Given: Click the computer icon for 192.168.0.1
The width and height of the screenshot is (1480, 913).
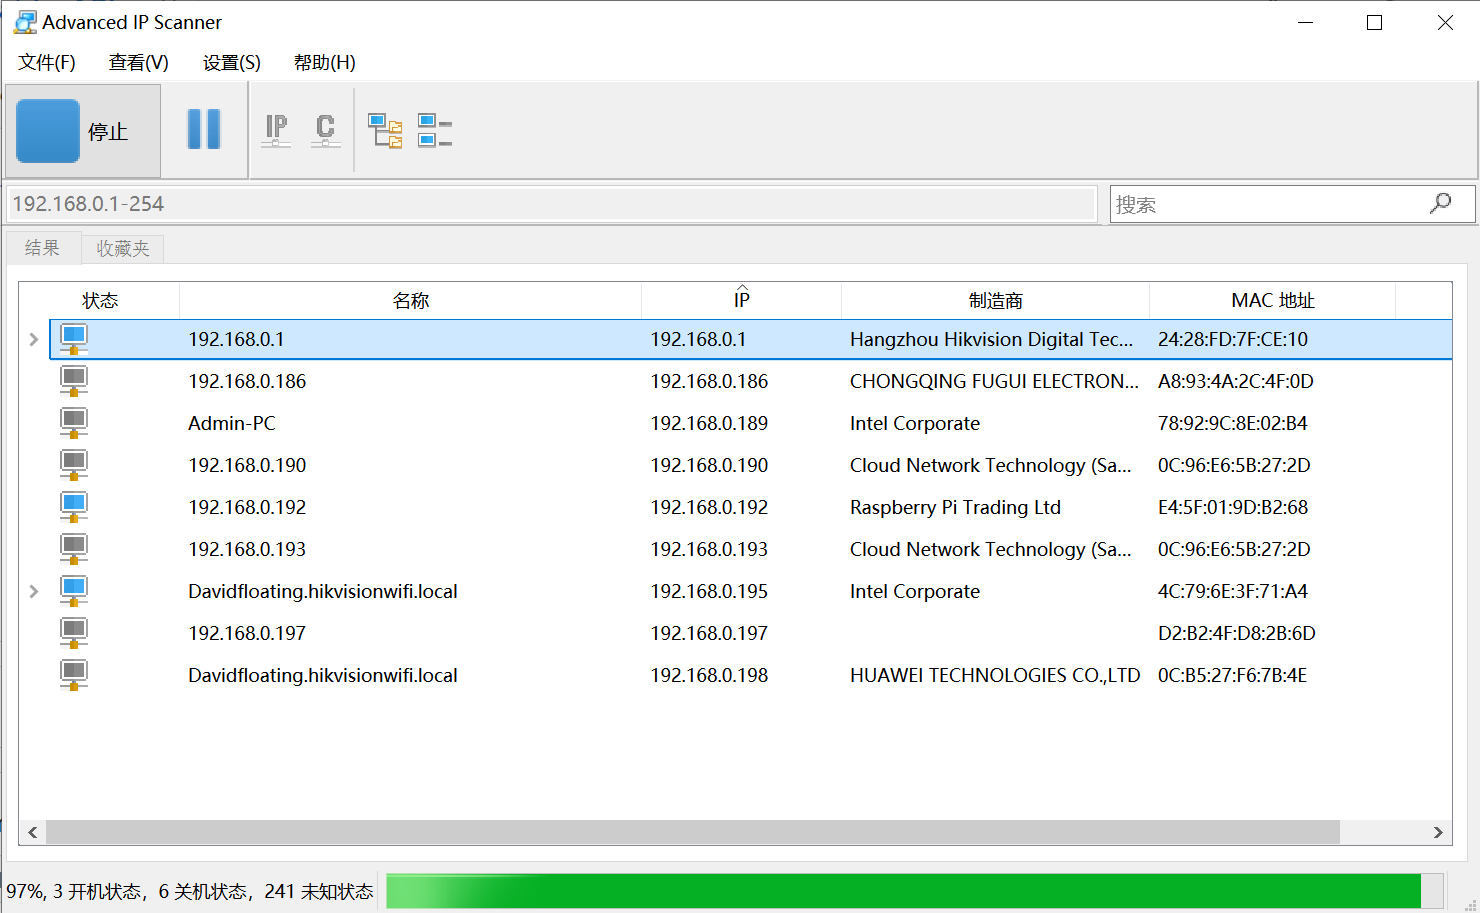Looking at the screenshot, I should pos(74,339).
